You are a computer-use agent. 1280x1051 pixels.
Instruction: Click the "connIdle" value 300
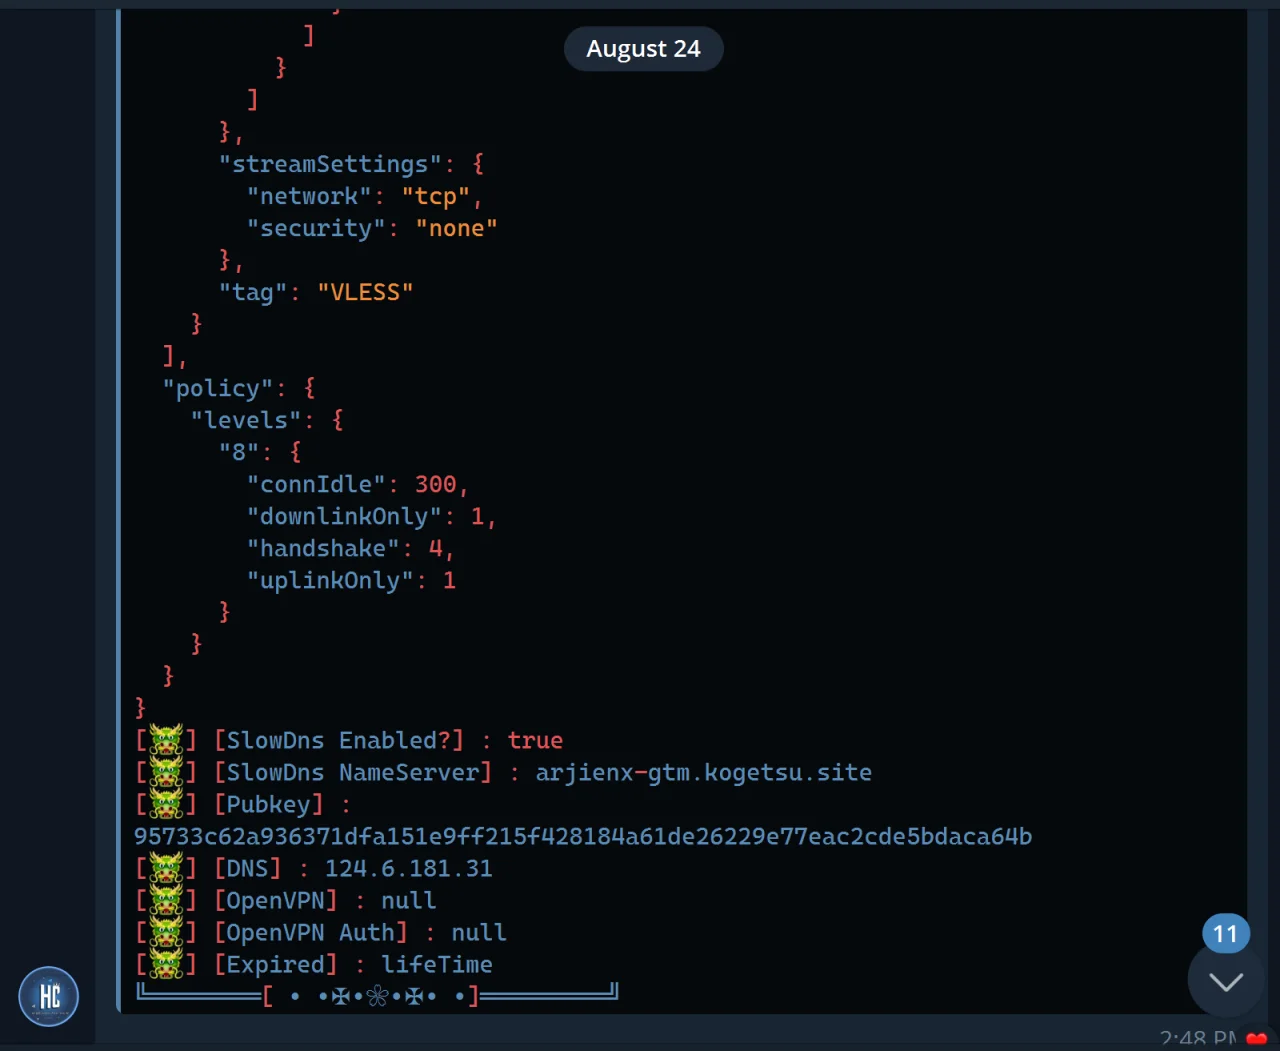(x=436, y=484)
